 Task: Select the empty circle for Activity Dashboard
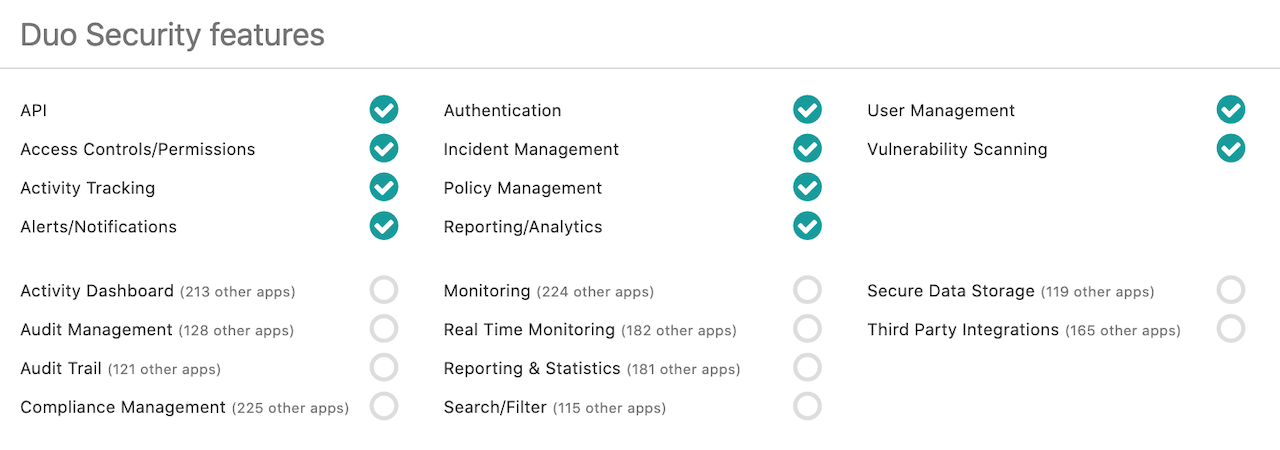pyautogui.click(x=384, y=290)
